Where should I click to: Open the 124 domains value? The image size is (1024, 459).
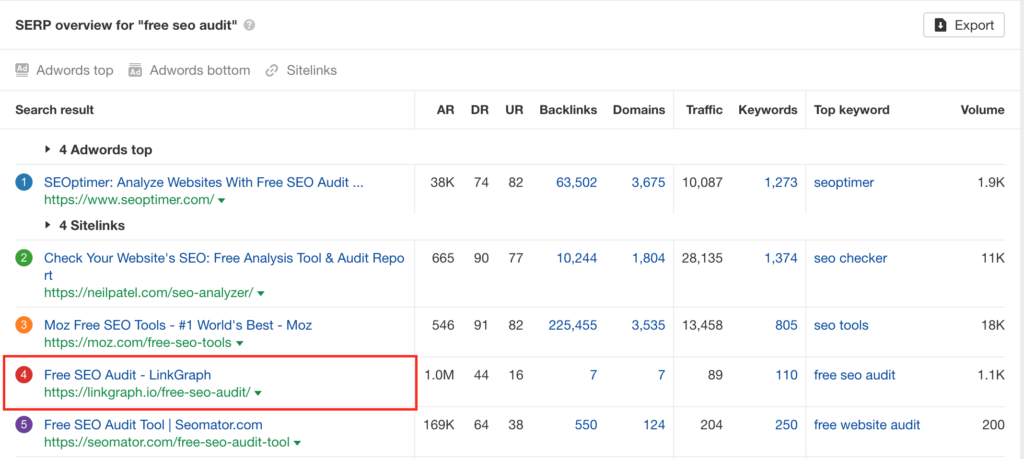(x=654, y=425)
